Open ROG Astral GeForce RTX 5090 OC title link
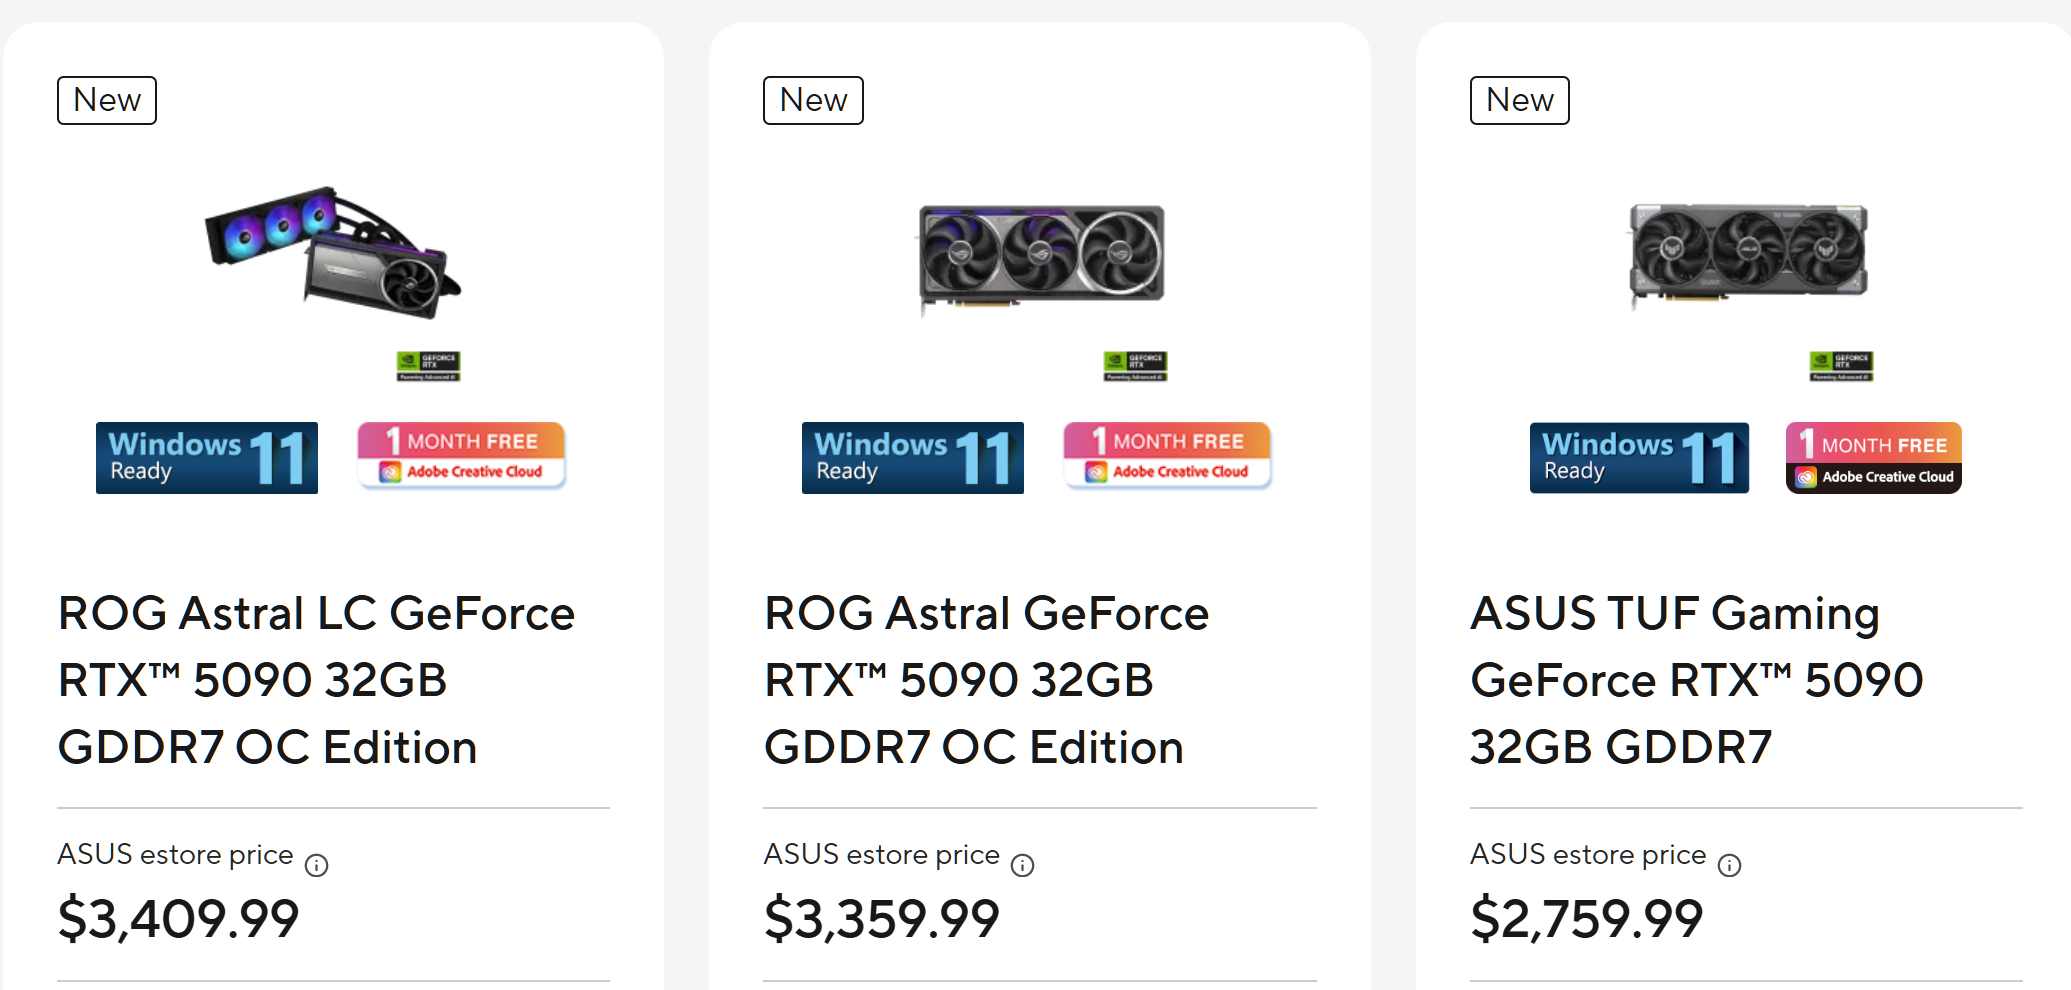Viewport: 2071px width, 990px height. pos(985,680)
